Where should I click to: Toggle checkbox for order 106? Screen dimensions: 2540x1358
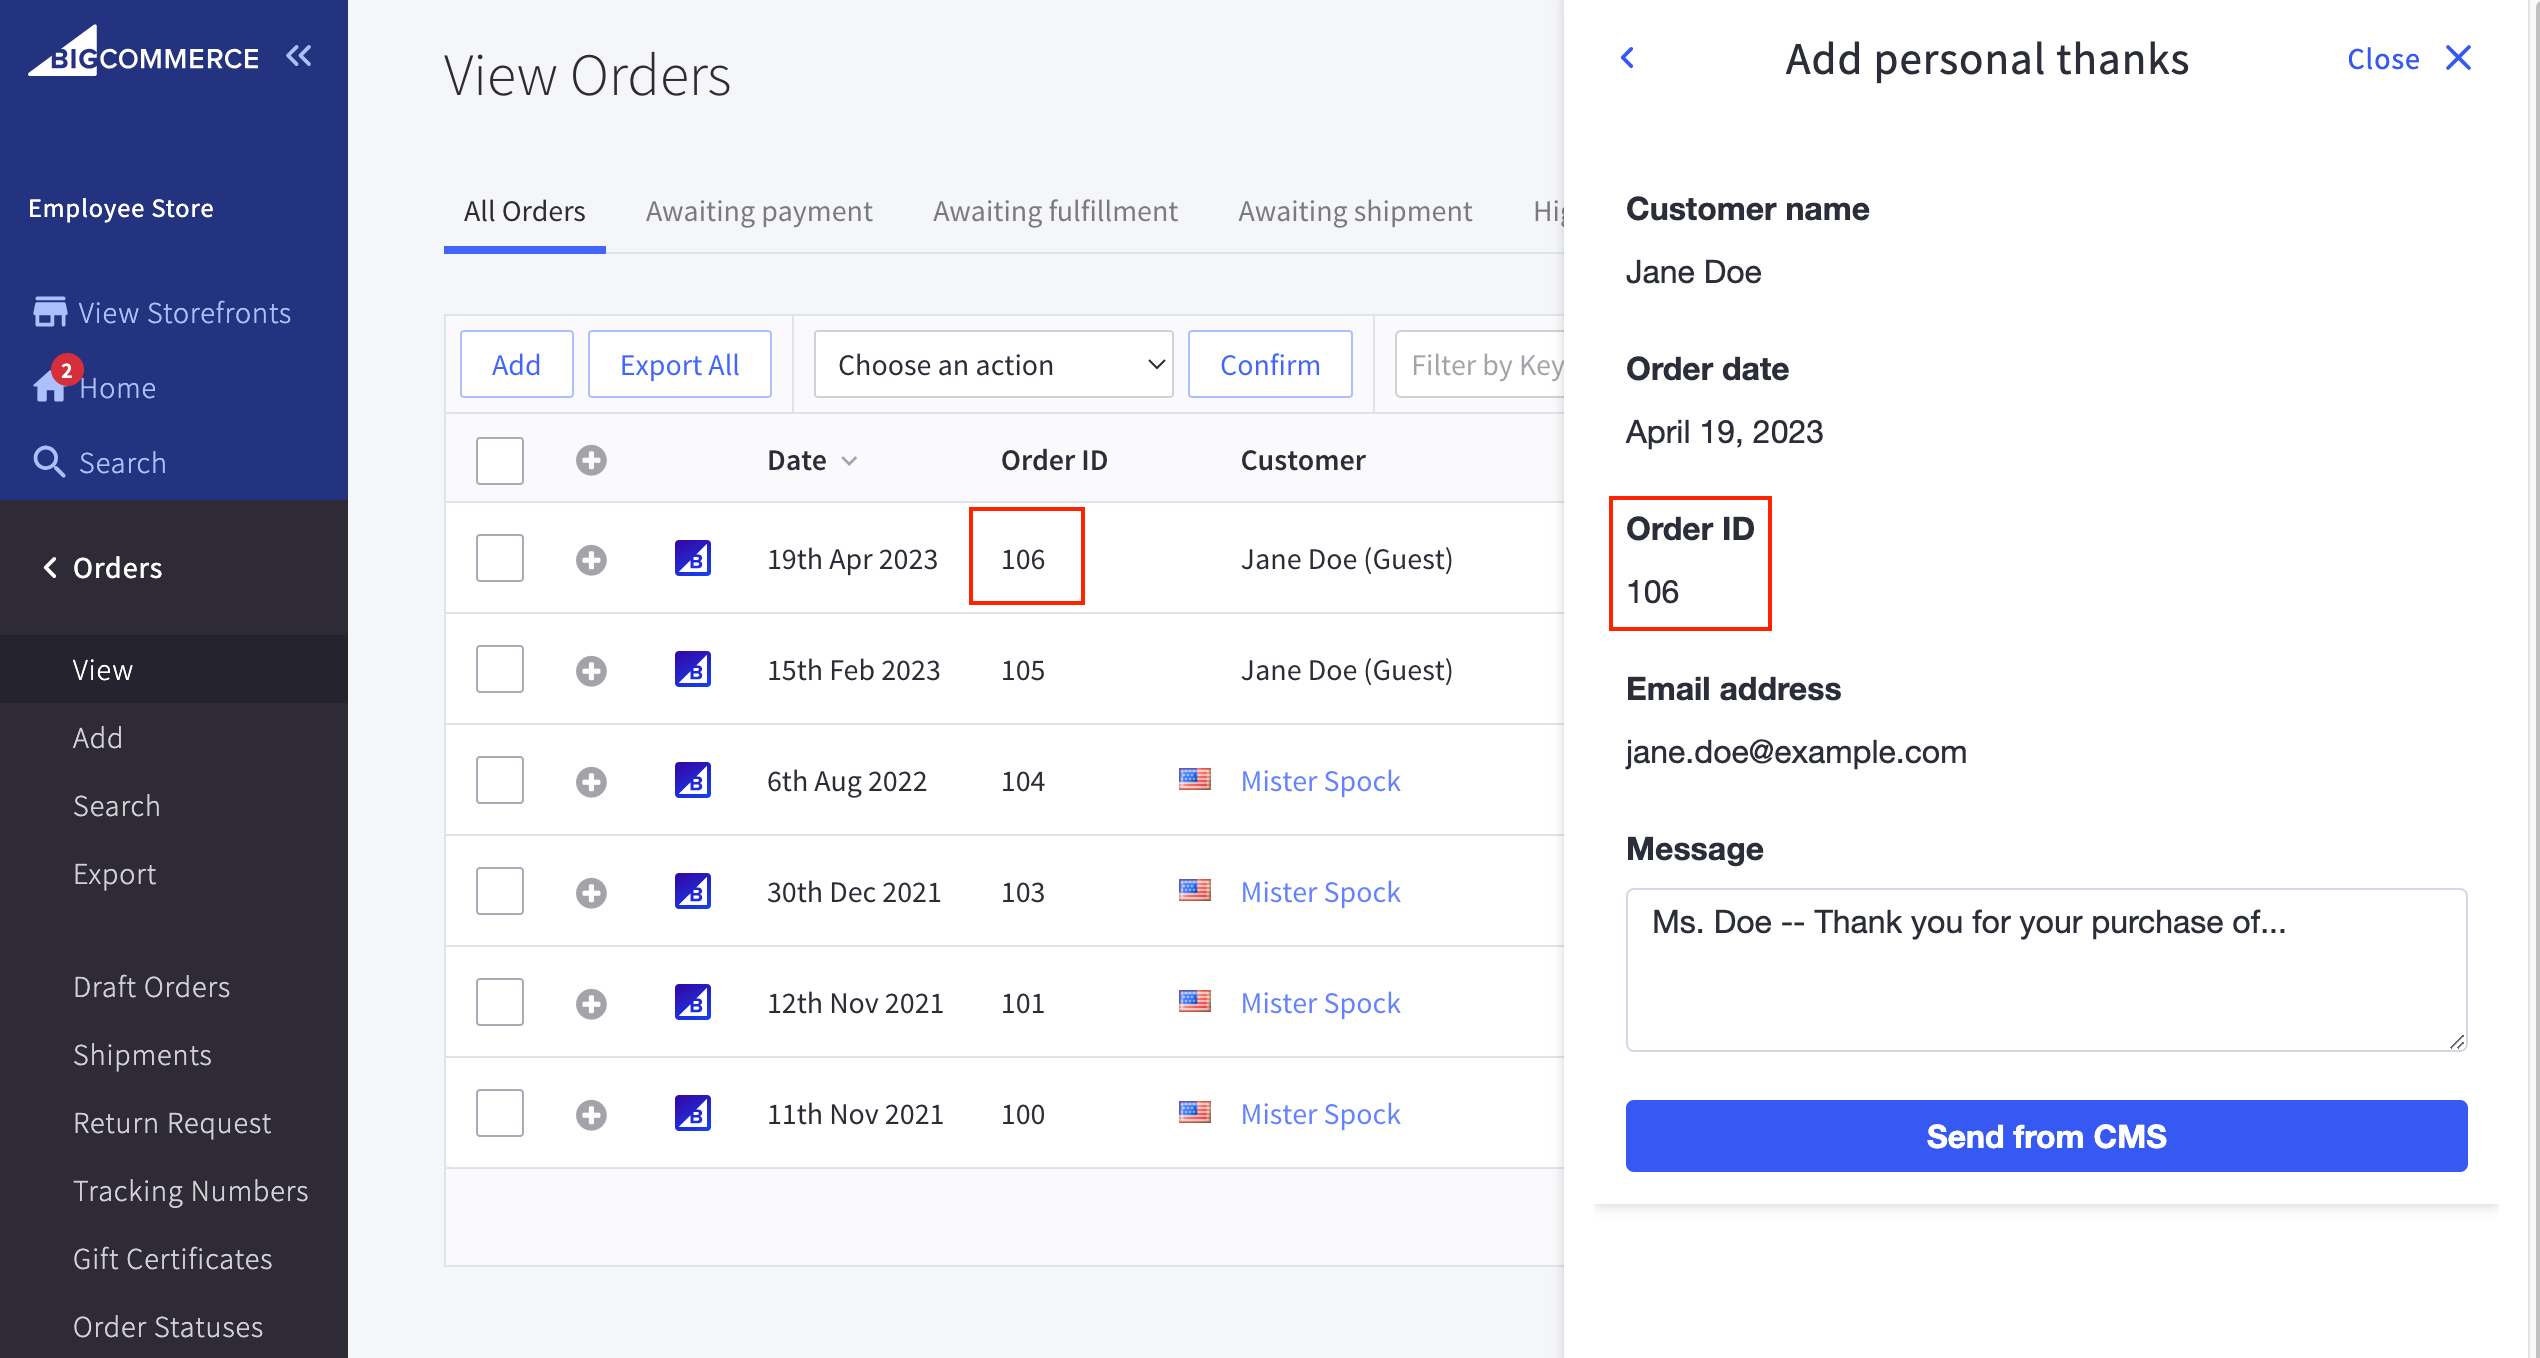pos(499,558)
